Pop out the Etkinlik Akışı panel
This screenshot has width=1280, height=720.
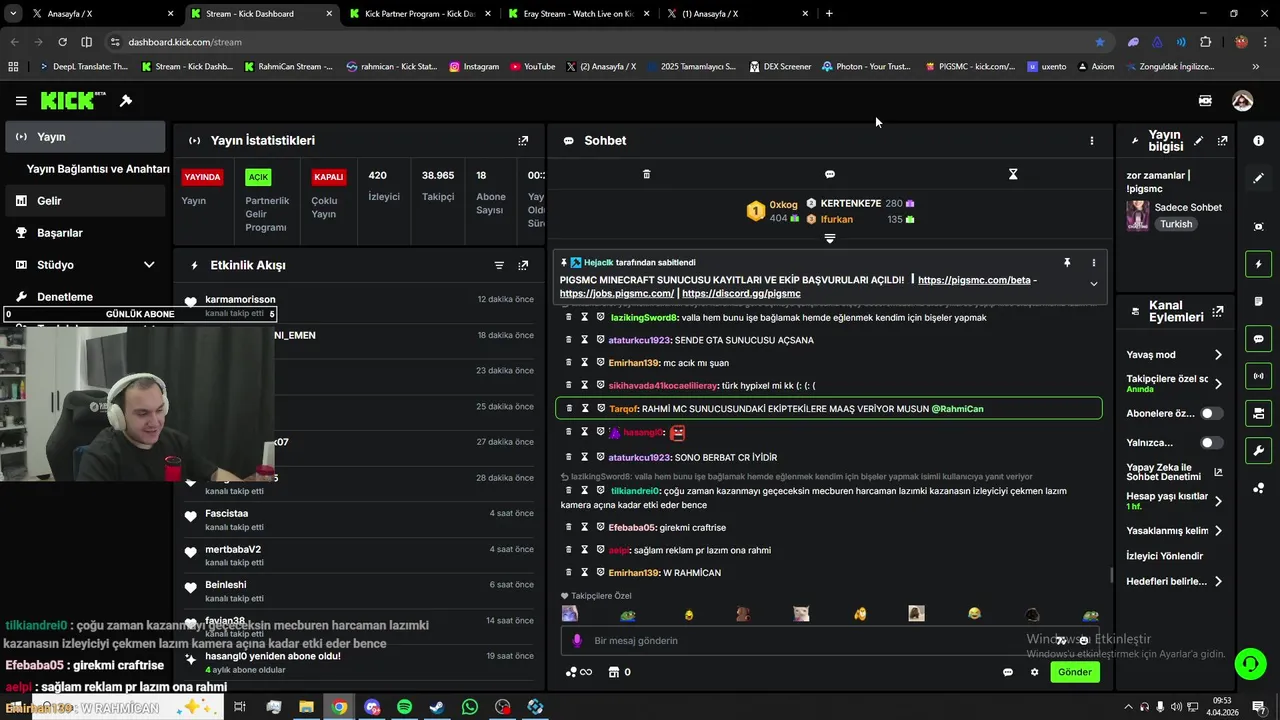coord(523,265)
